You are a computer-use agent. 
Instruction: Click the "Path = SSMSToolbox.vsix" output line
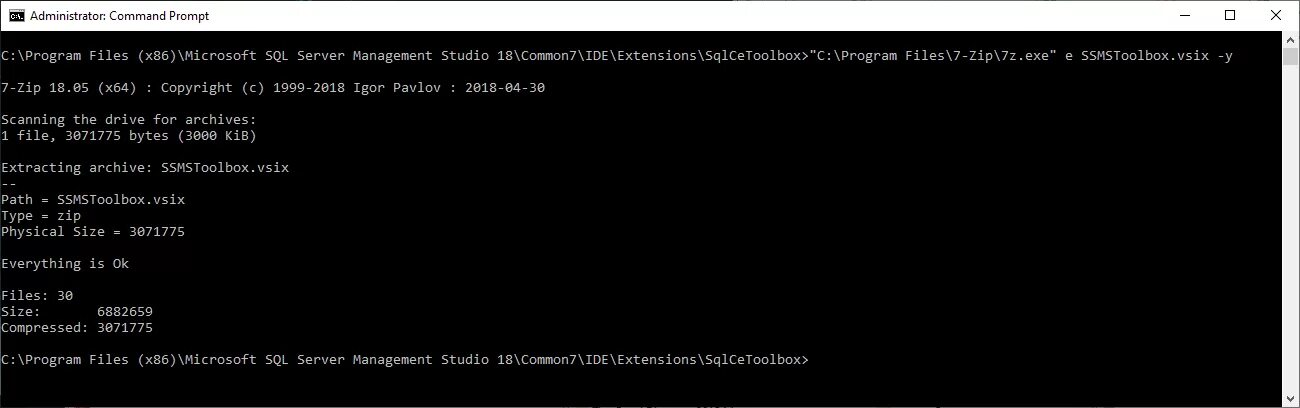93,200
